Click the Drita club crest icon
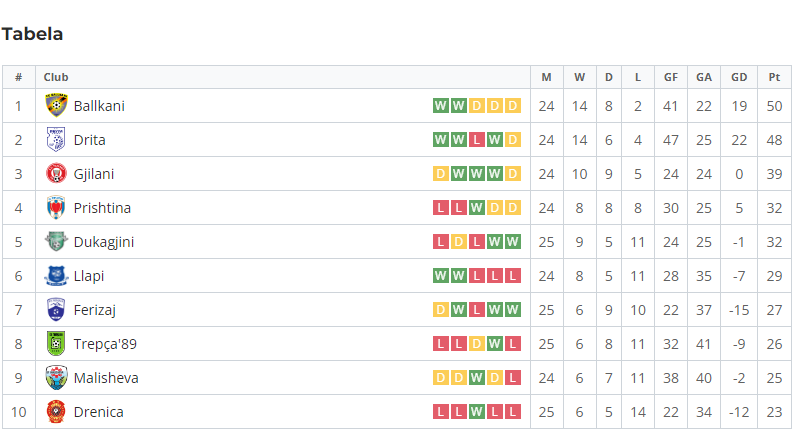This screenshot has height=439, width=800. [56, 140]
